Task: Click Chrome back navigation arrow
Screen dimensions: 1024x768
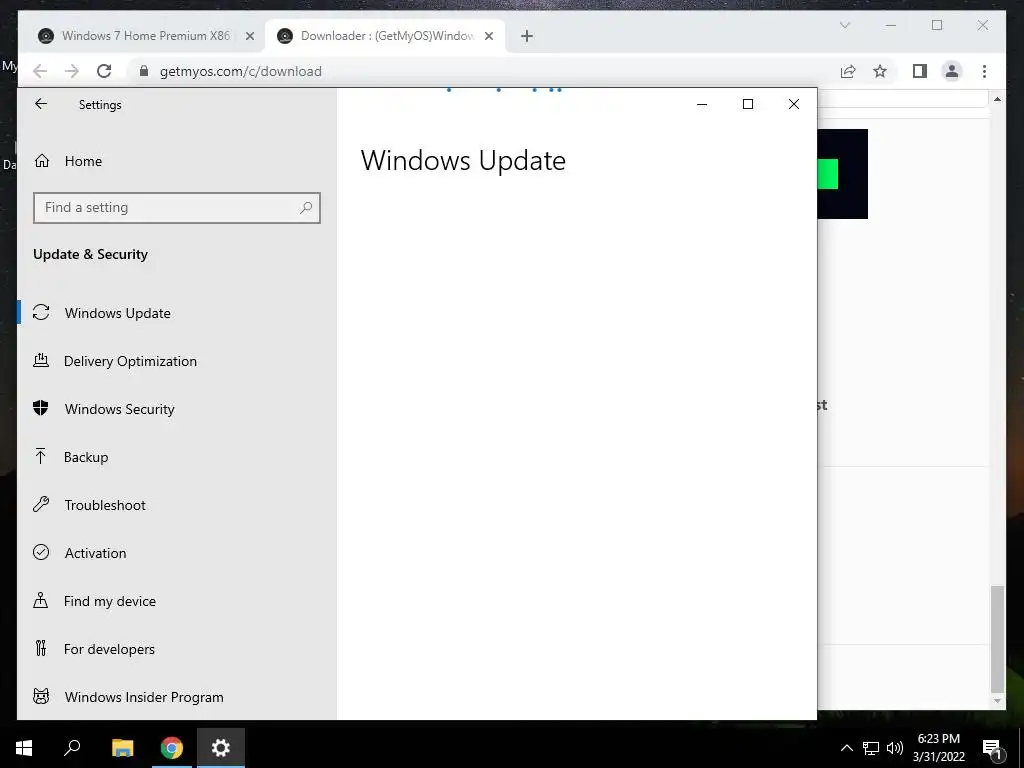Action: click(x=40, y=71)
